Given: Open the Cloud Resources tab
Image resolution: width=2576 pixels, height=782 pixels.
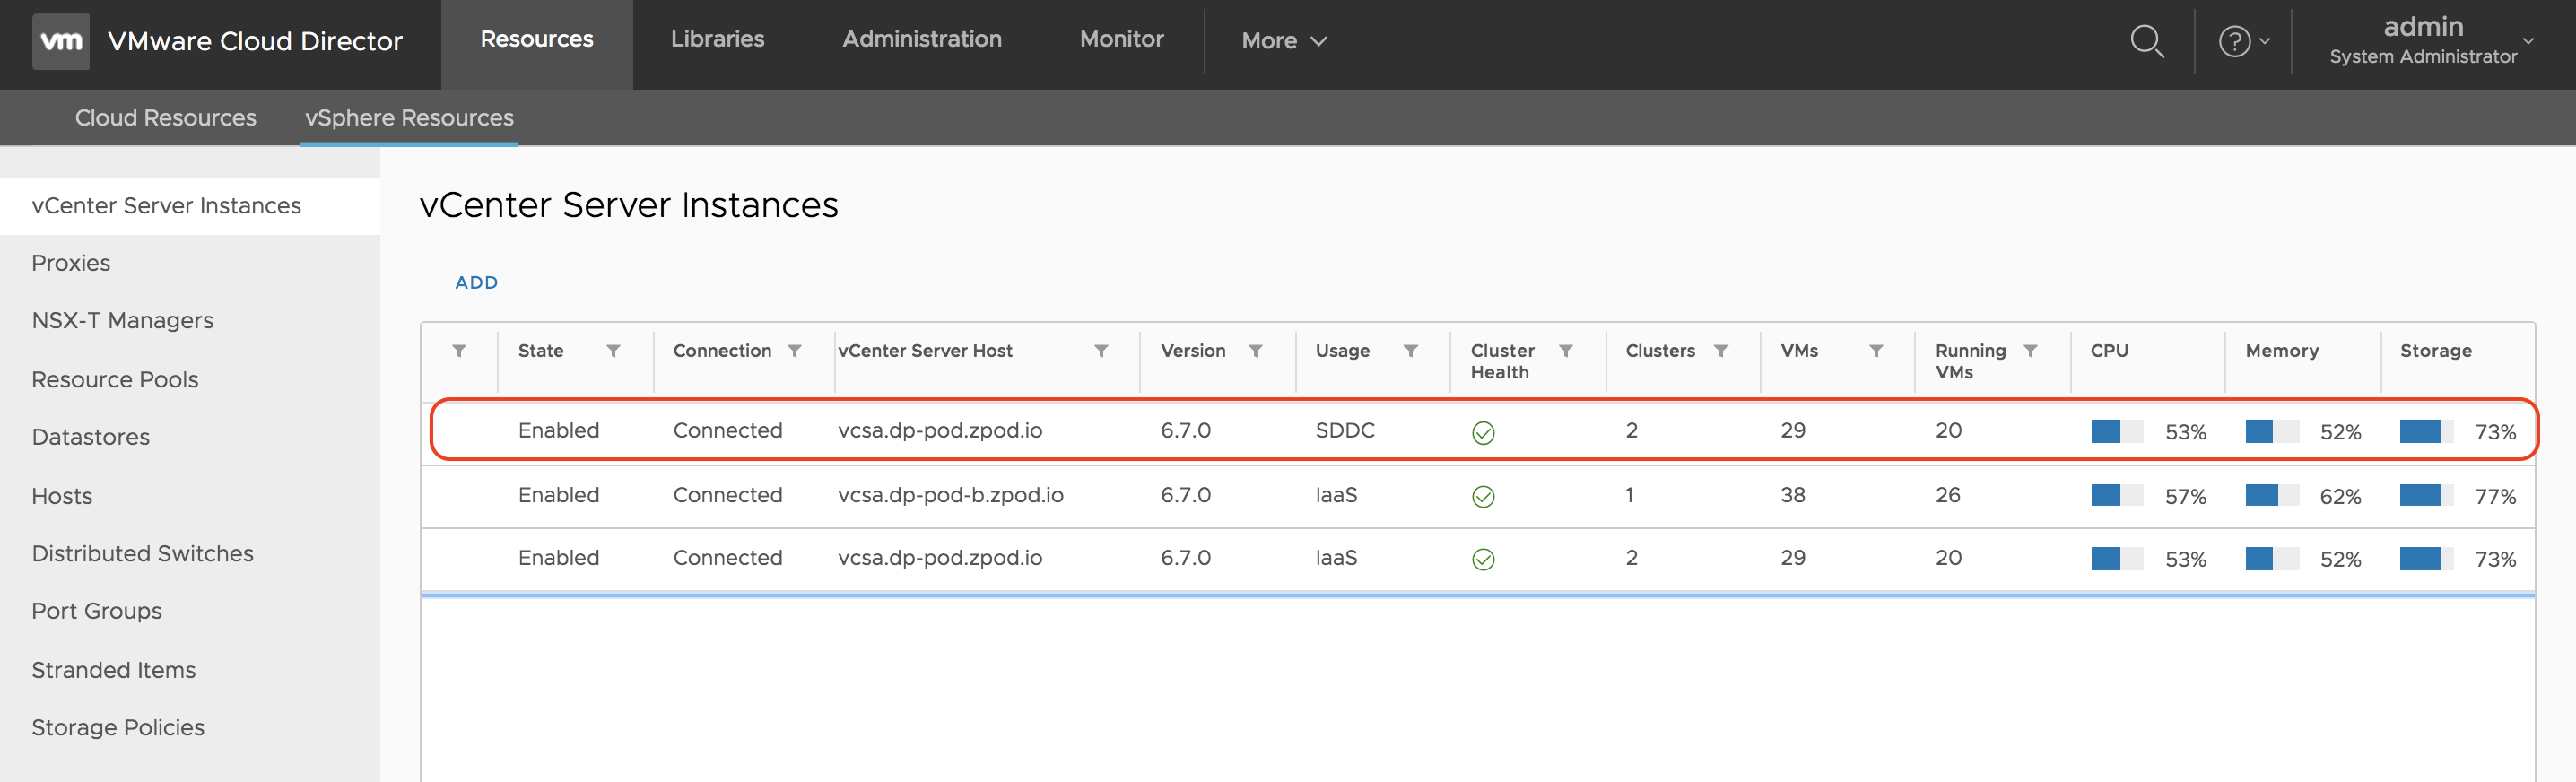Looking at the screenshot, I should coord(165,118).
